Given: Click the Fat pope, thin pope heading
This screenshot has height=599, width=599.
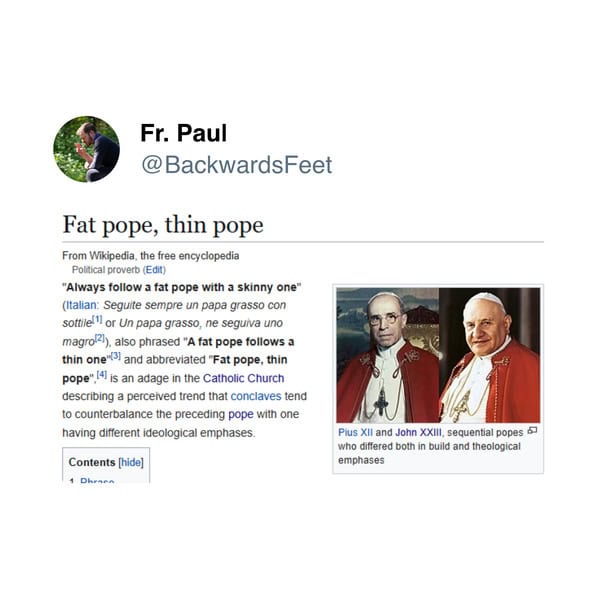Looking at the screenshot, I should coord(163,225).
